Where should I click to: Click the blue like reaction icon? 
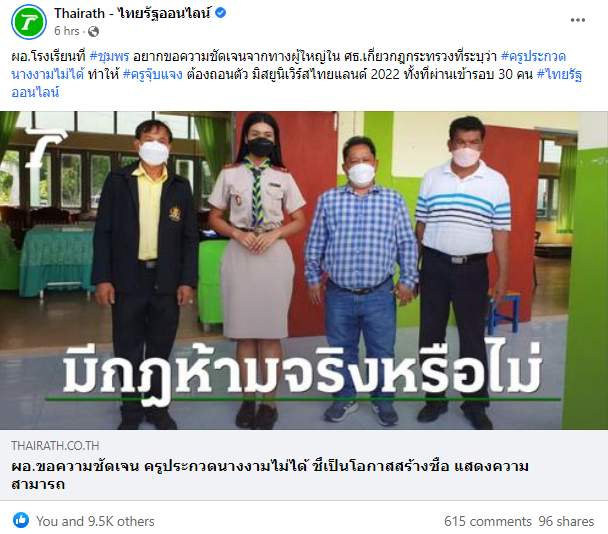tap(21, 520)
